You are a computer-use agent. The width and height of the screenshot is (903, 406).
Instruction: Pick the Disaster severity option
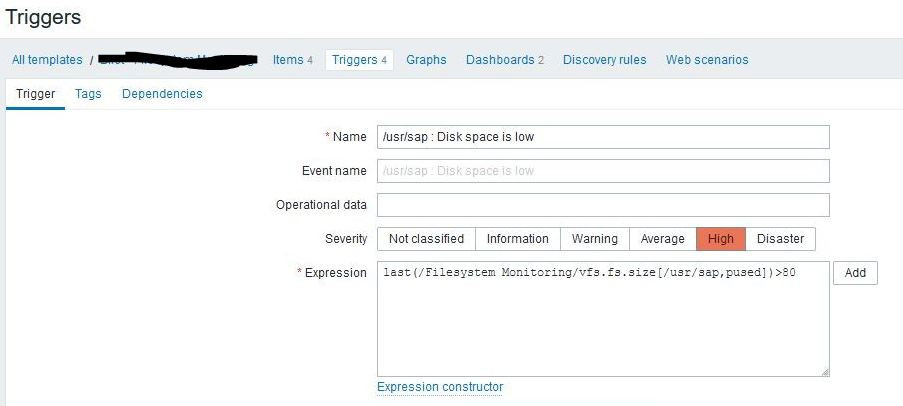[780, 239]
